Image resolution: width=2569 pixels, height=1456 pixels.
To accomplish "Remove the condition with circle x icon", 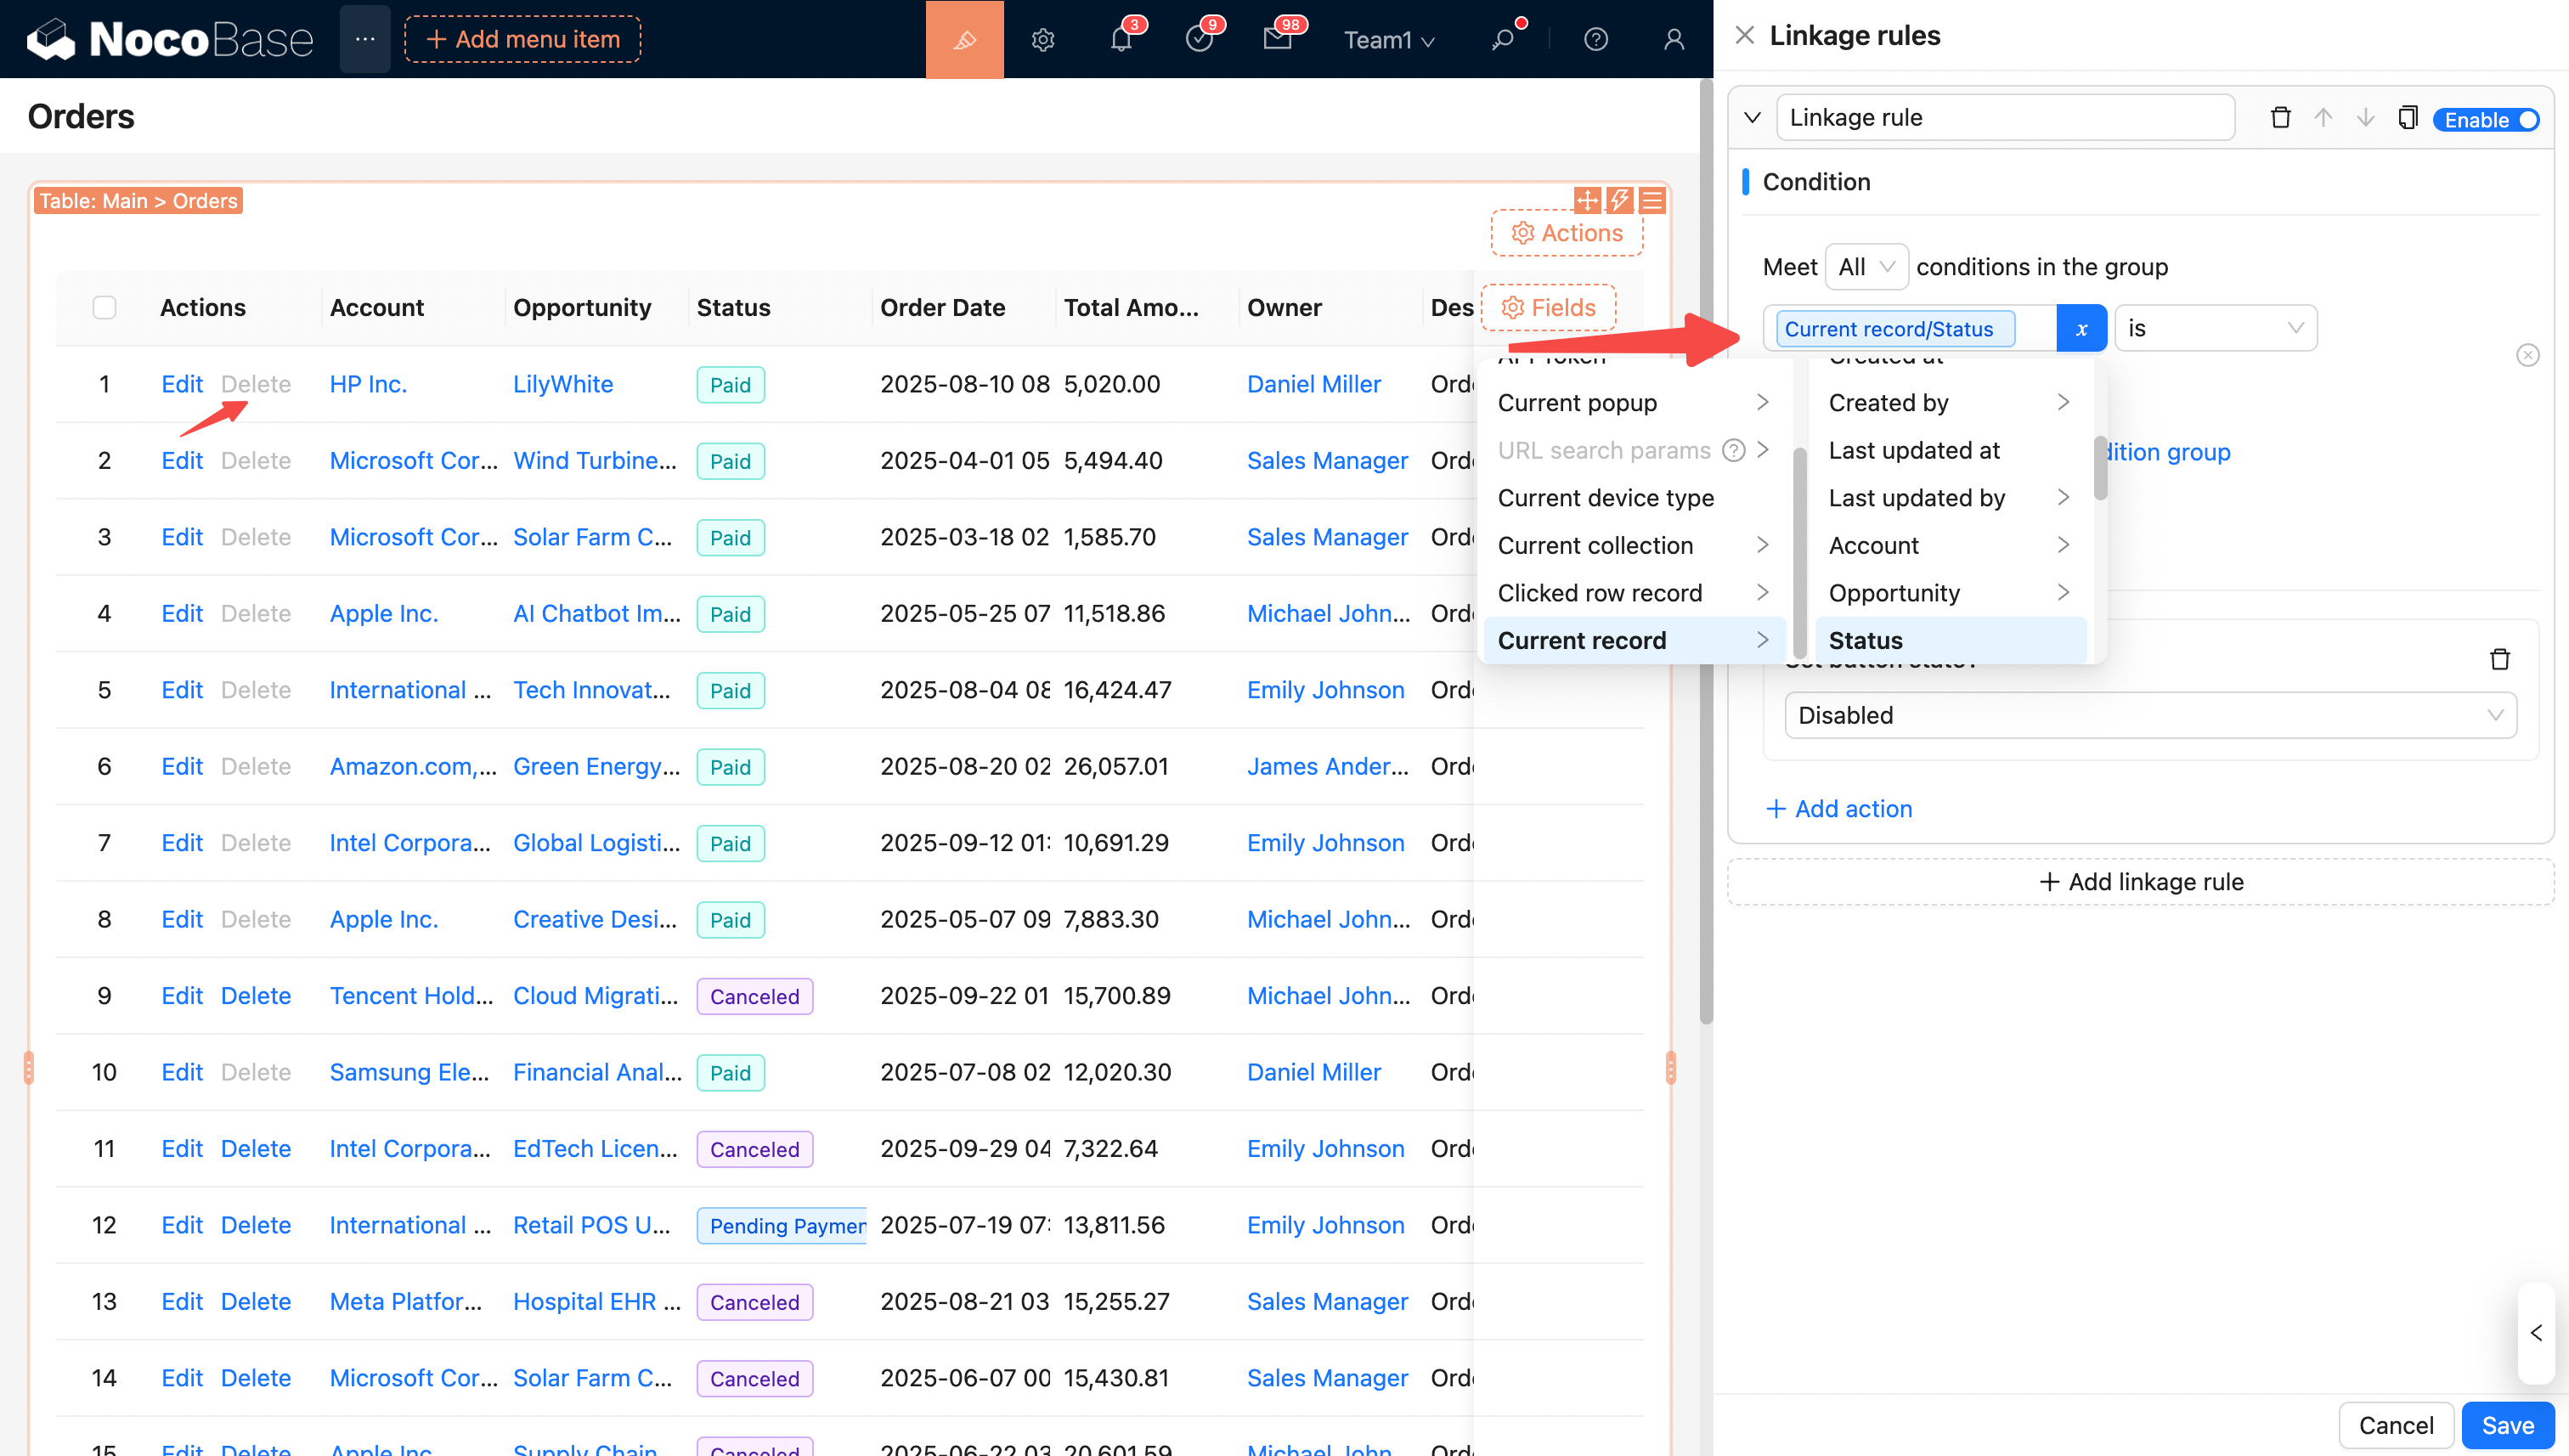I will (x=2527, y=355).
